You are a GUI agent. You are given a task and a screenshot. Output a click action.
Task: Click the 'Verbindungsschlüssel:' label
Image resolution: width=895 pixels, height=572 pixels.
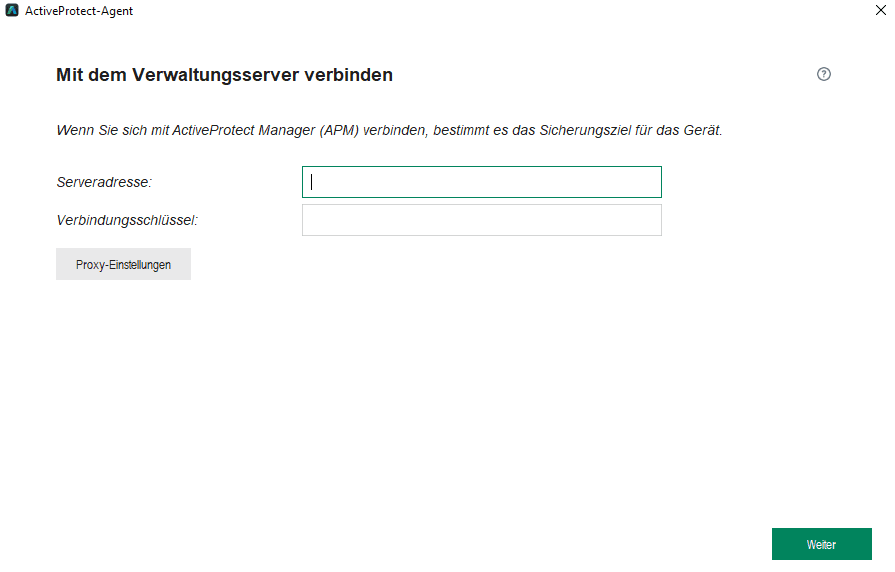tap(127, 220)
